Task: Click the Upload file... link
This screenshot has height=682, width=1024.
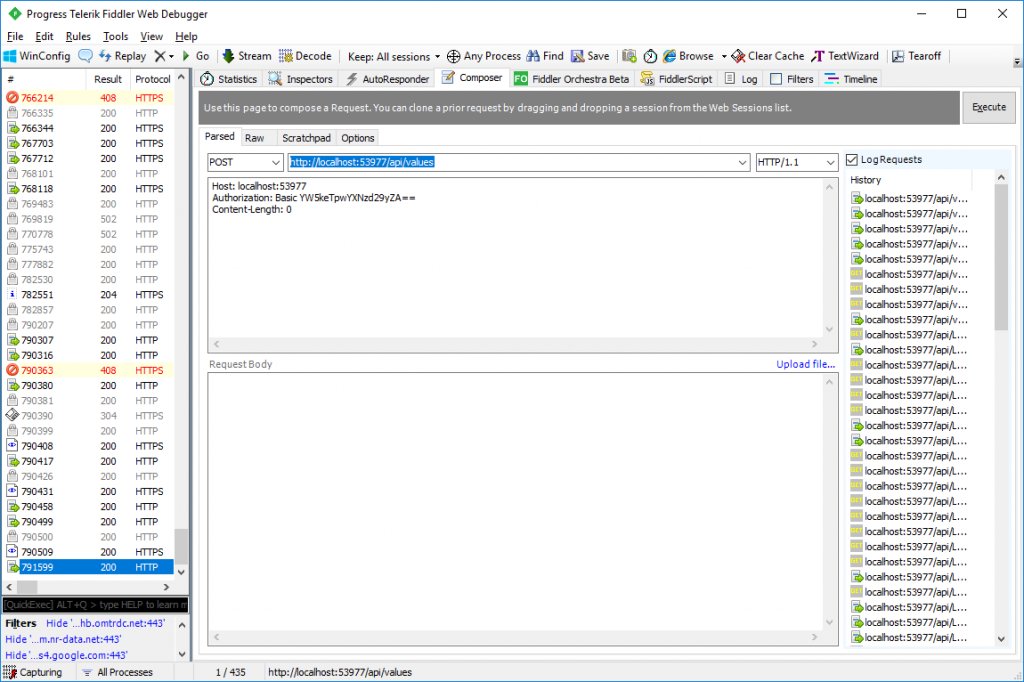Action: coord(805,365)
